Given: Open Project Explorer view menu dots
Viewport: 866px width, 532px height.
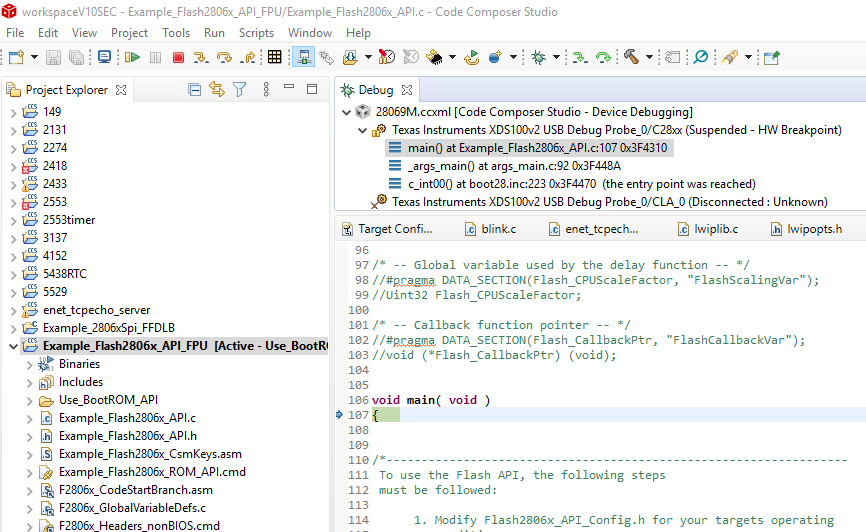Looking at the screenshot, I should coord(266,89).
